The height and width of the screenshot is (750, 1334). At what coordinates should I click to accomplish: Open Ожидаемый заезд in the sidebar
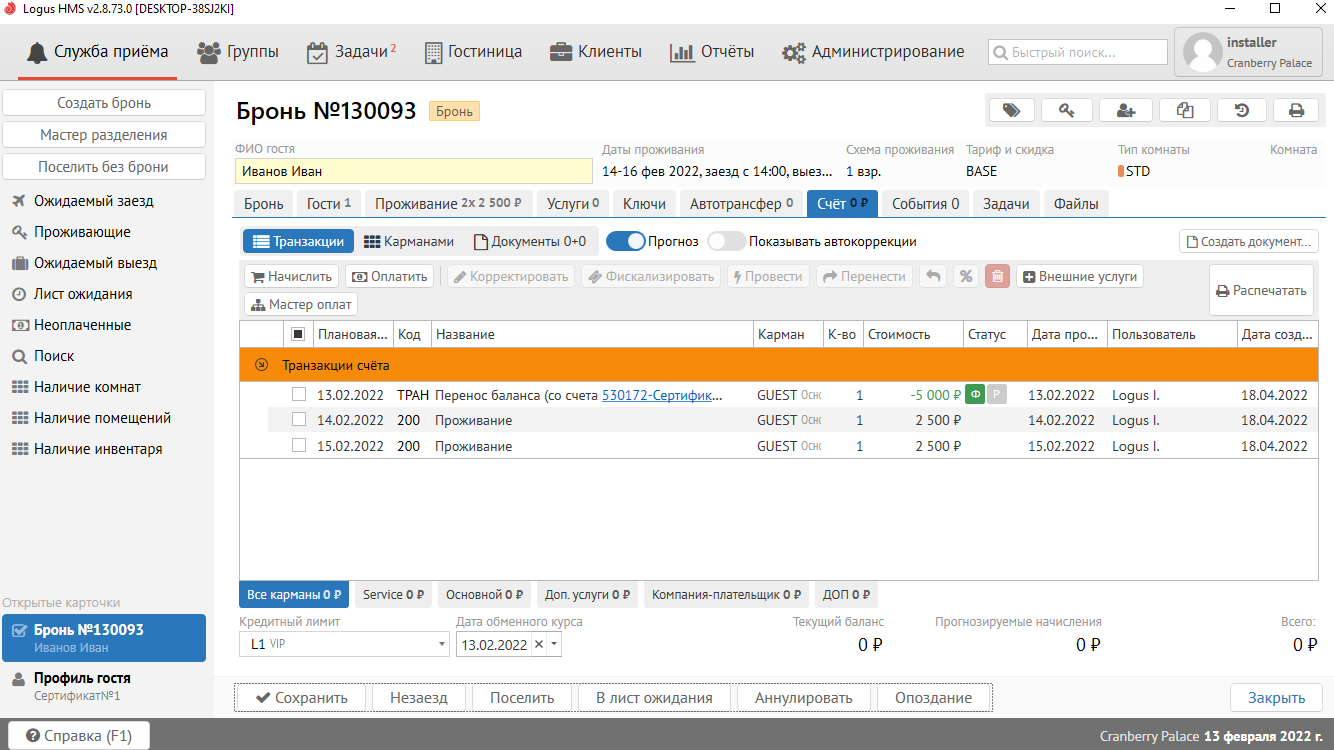coord(94,201)
